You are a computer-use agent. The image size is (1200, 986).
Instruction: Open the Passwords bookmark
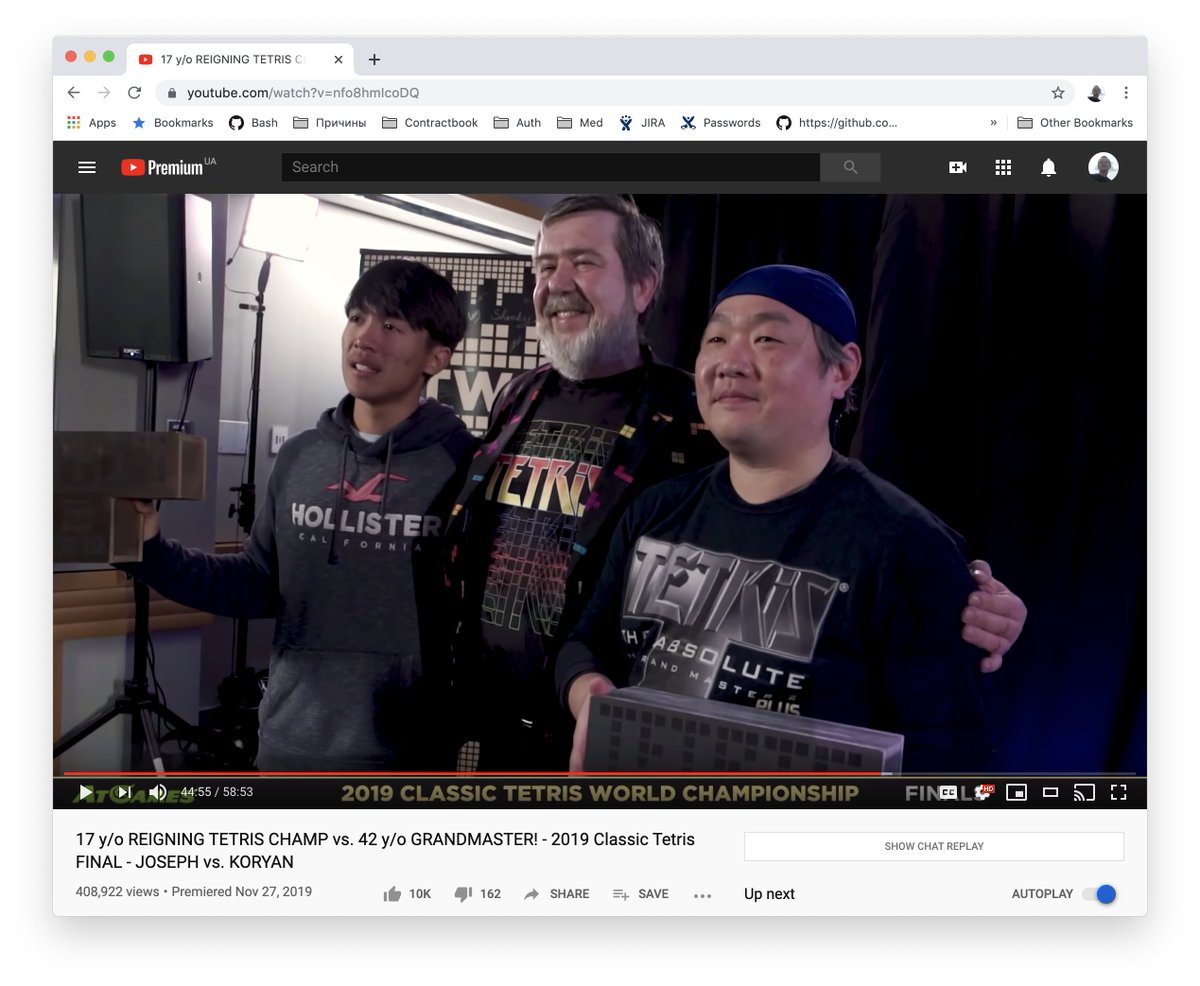coord(720,122)
